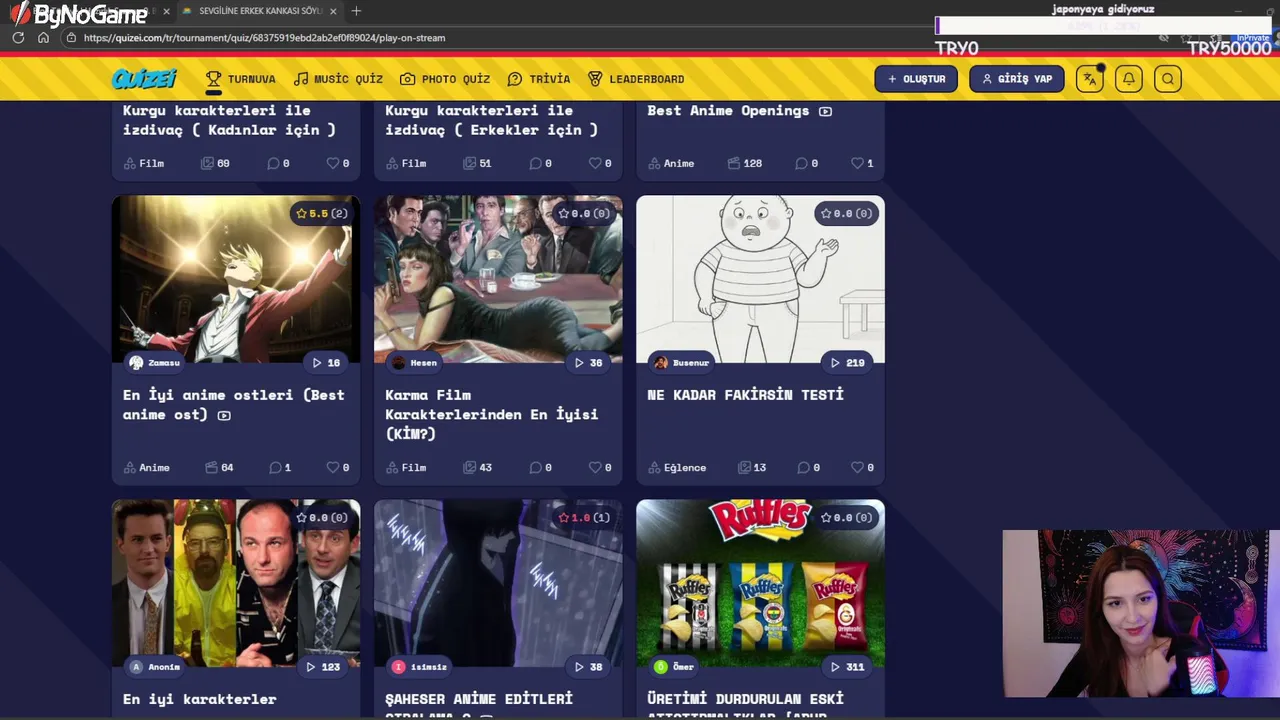Image resolution: width=1280 pixels, height=720 pixels.
Task: Like the Best Anime Openings quiz
Action: click(861, 163)
